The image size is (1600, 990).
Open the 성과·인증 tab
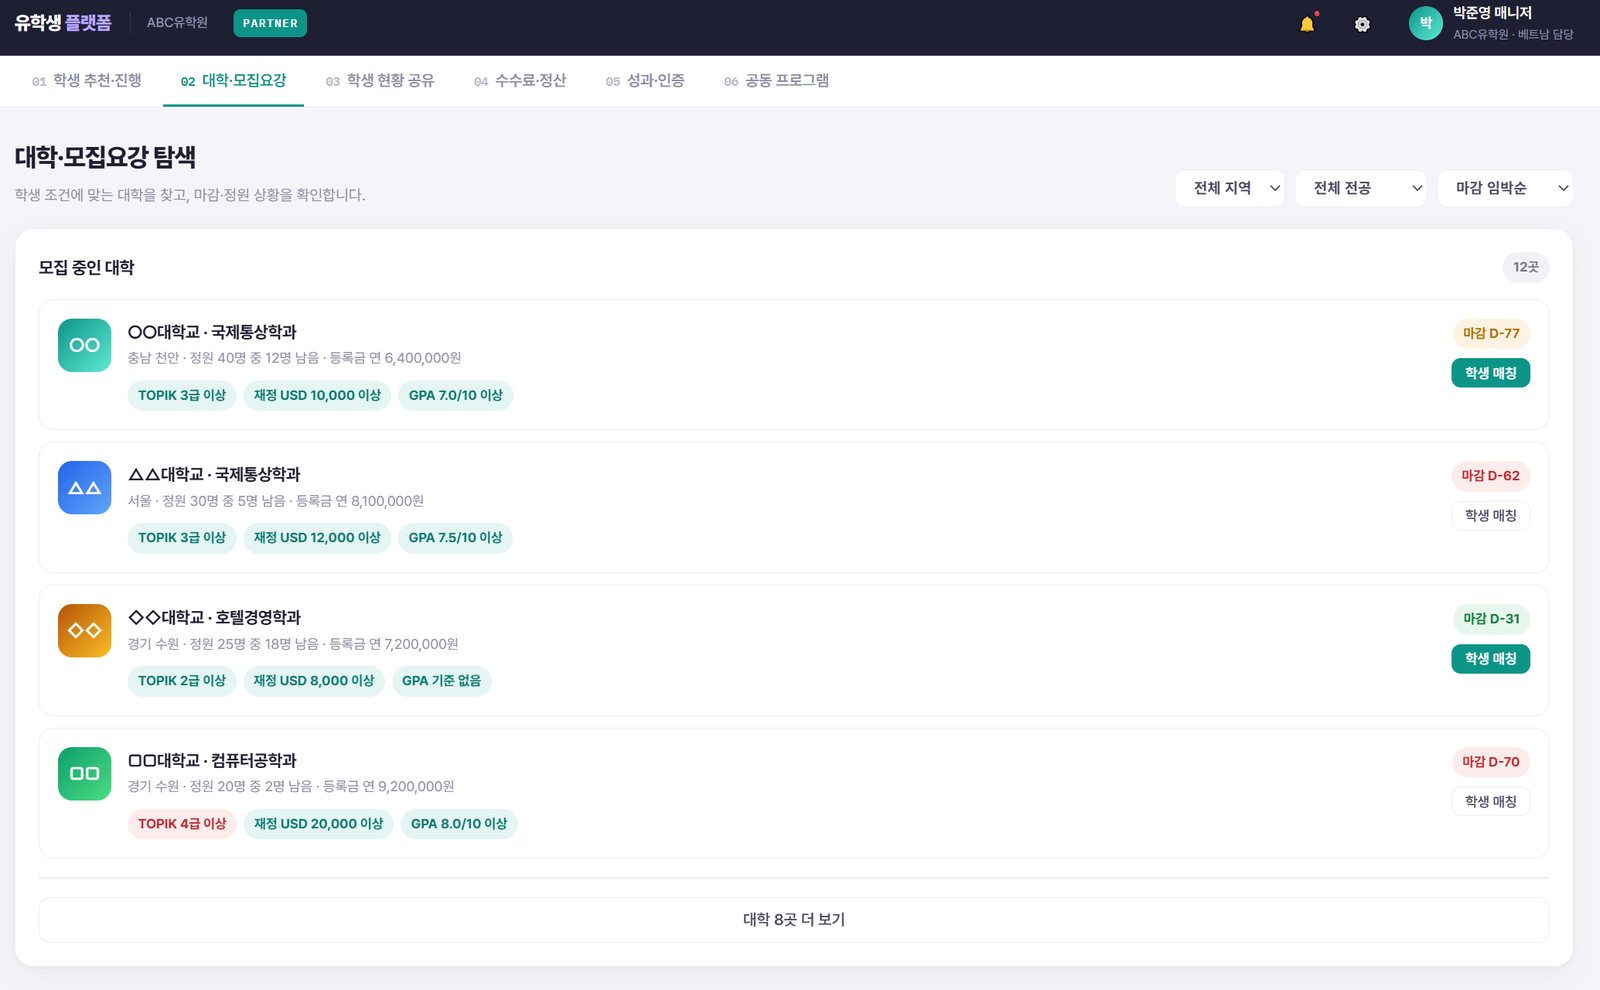click(645, 81)
